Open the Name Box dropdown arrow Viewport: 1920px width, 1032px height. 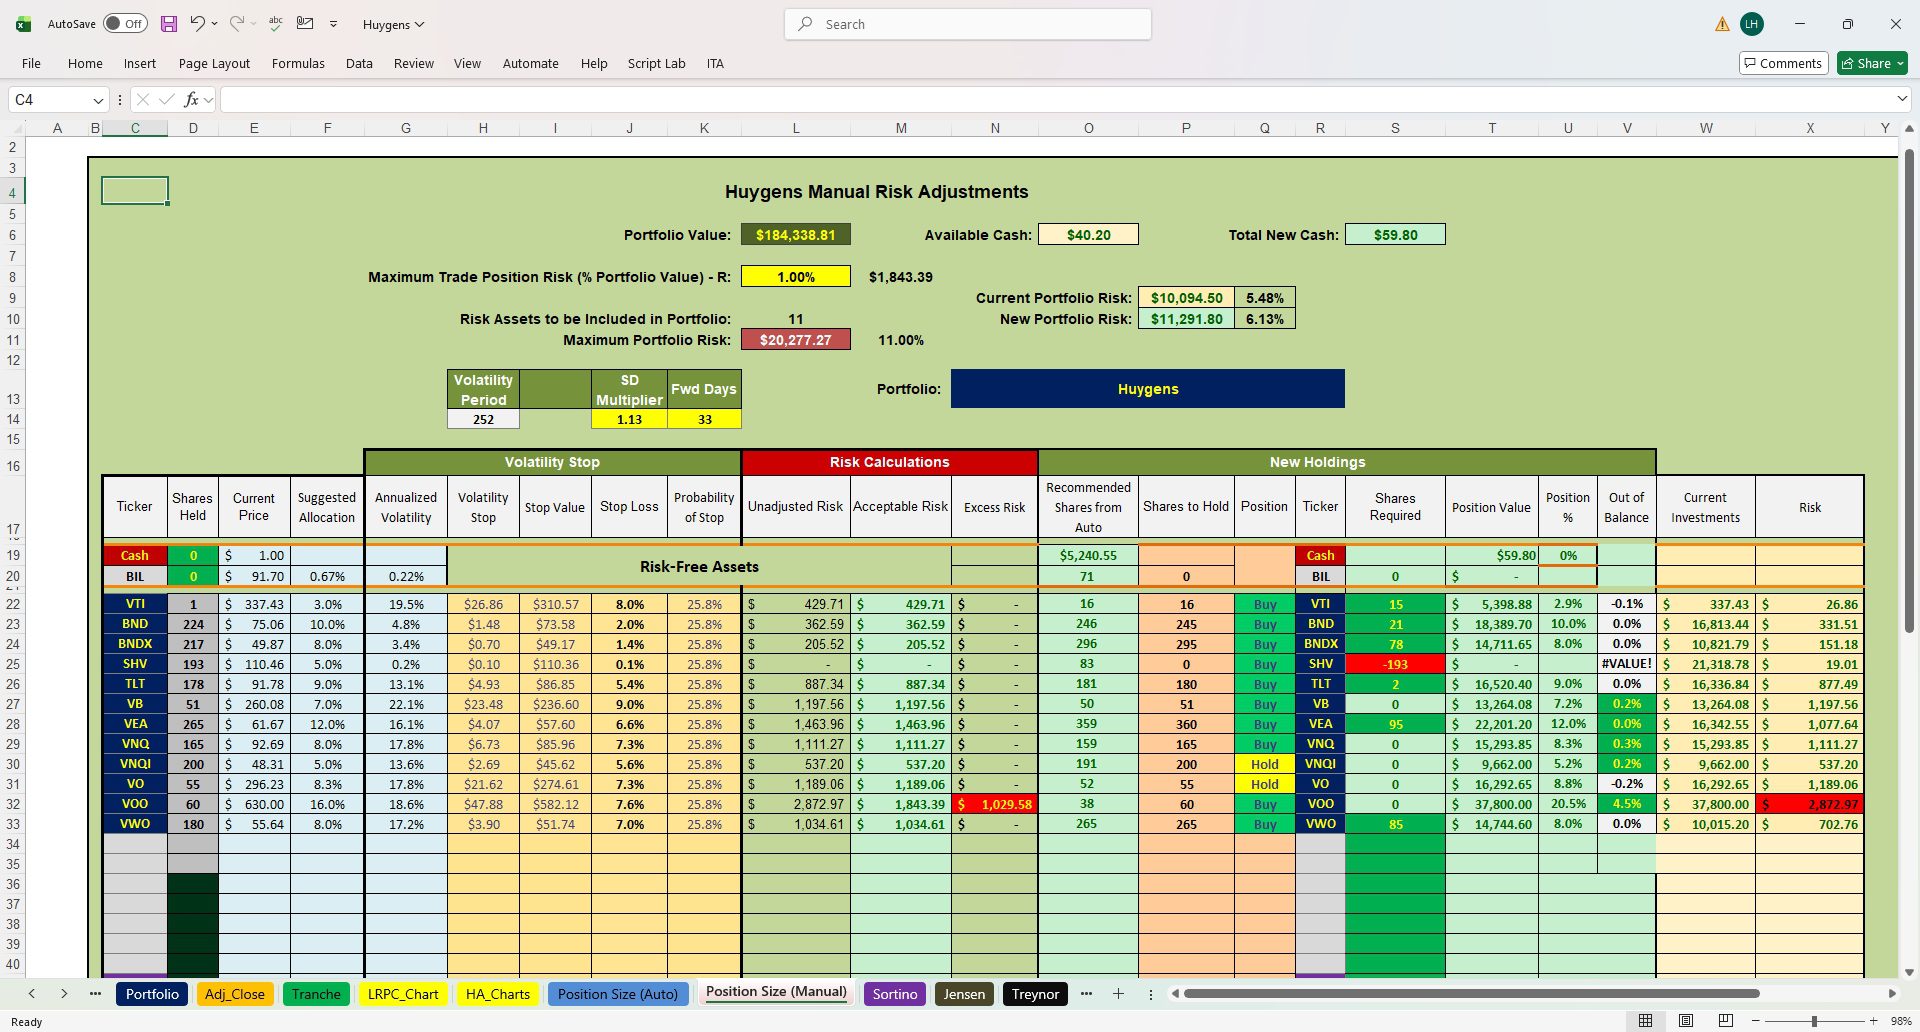point(98,100)
